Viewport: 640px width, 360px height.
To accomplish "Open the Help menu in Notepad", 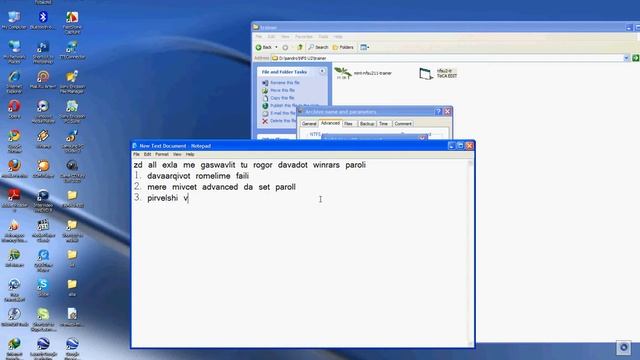I will coord(190,154).
